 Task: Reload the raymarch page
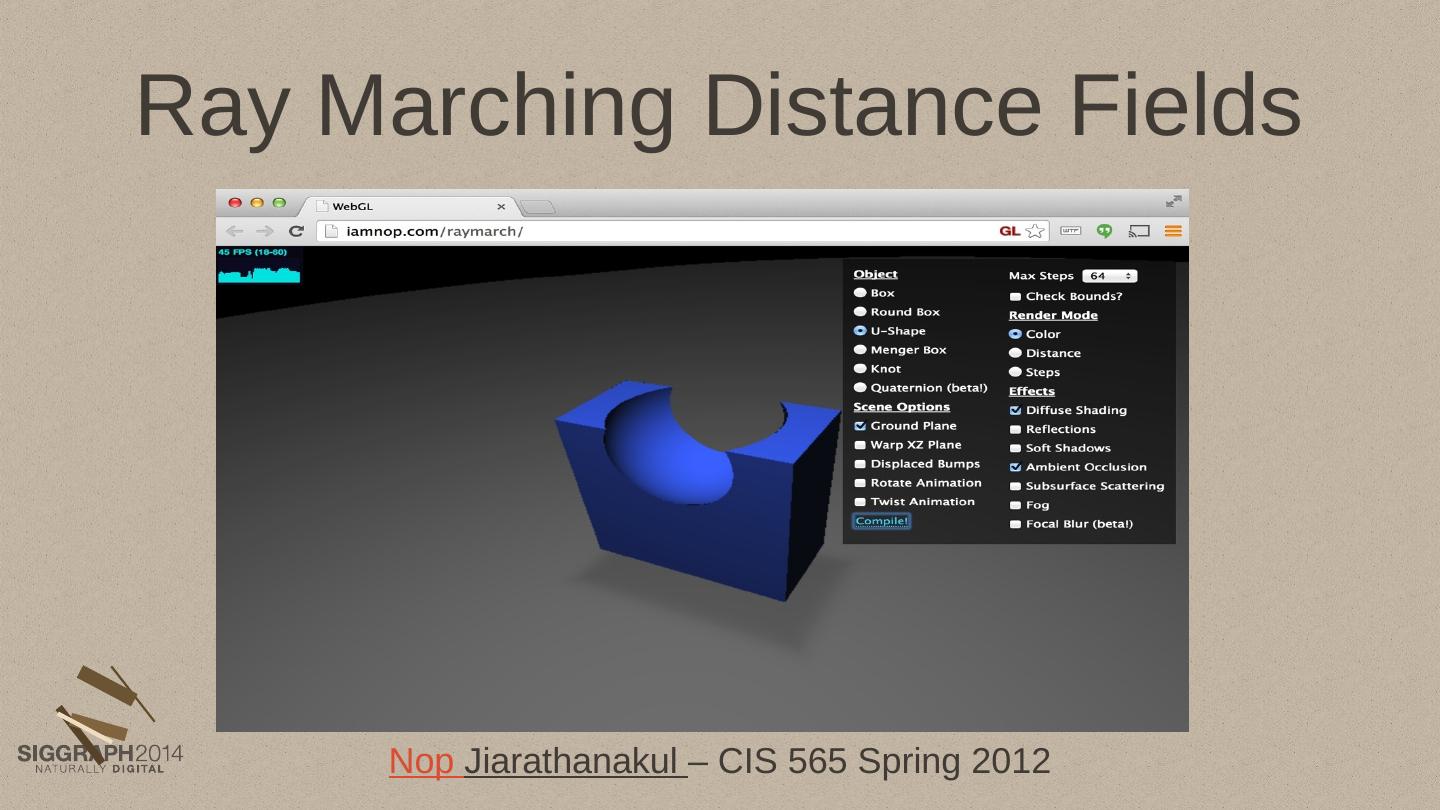tap(296, 231)
